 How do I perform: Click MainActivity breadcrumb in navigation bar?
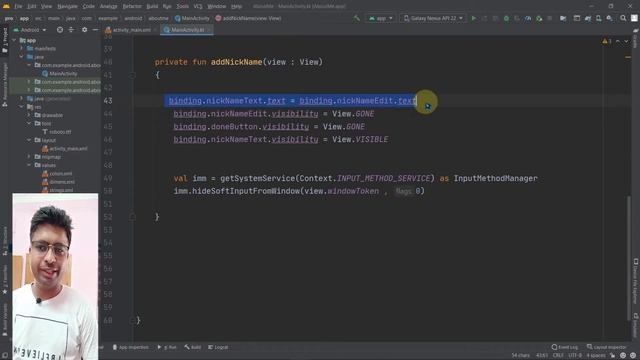192,18
